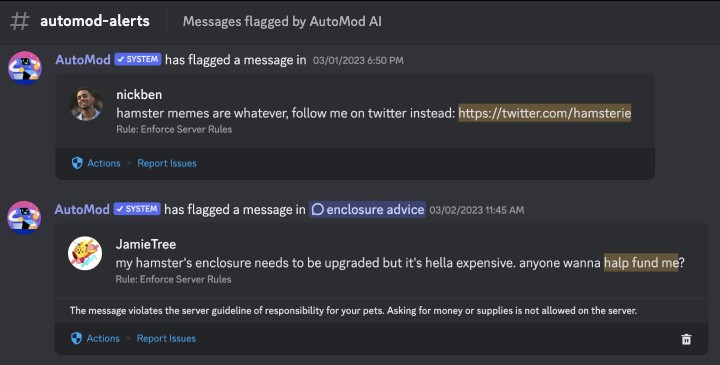Click the hash channel icon beside automod-alerts

click(20, 21)
